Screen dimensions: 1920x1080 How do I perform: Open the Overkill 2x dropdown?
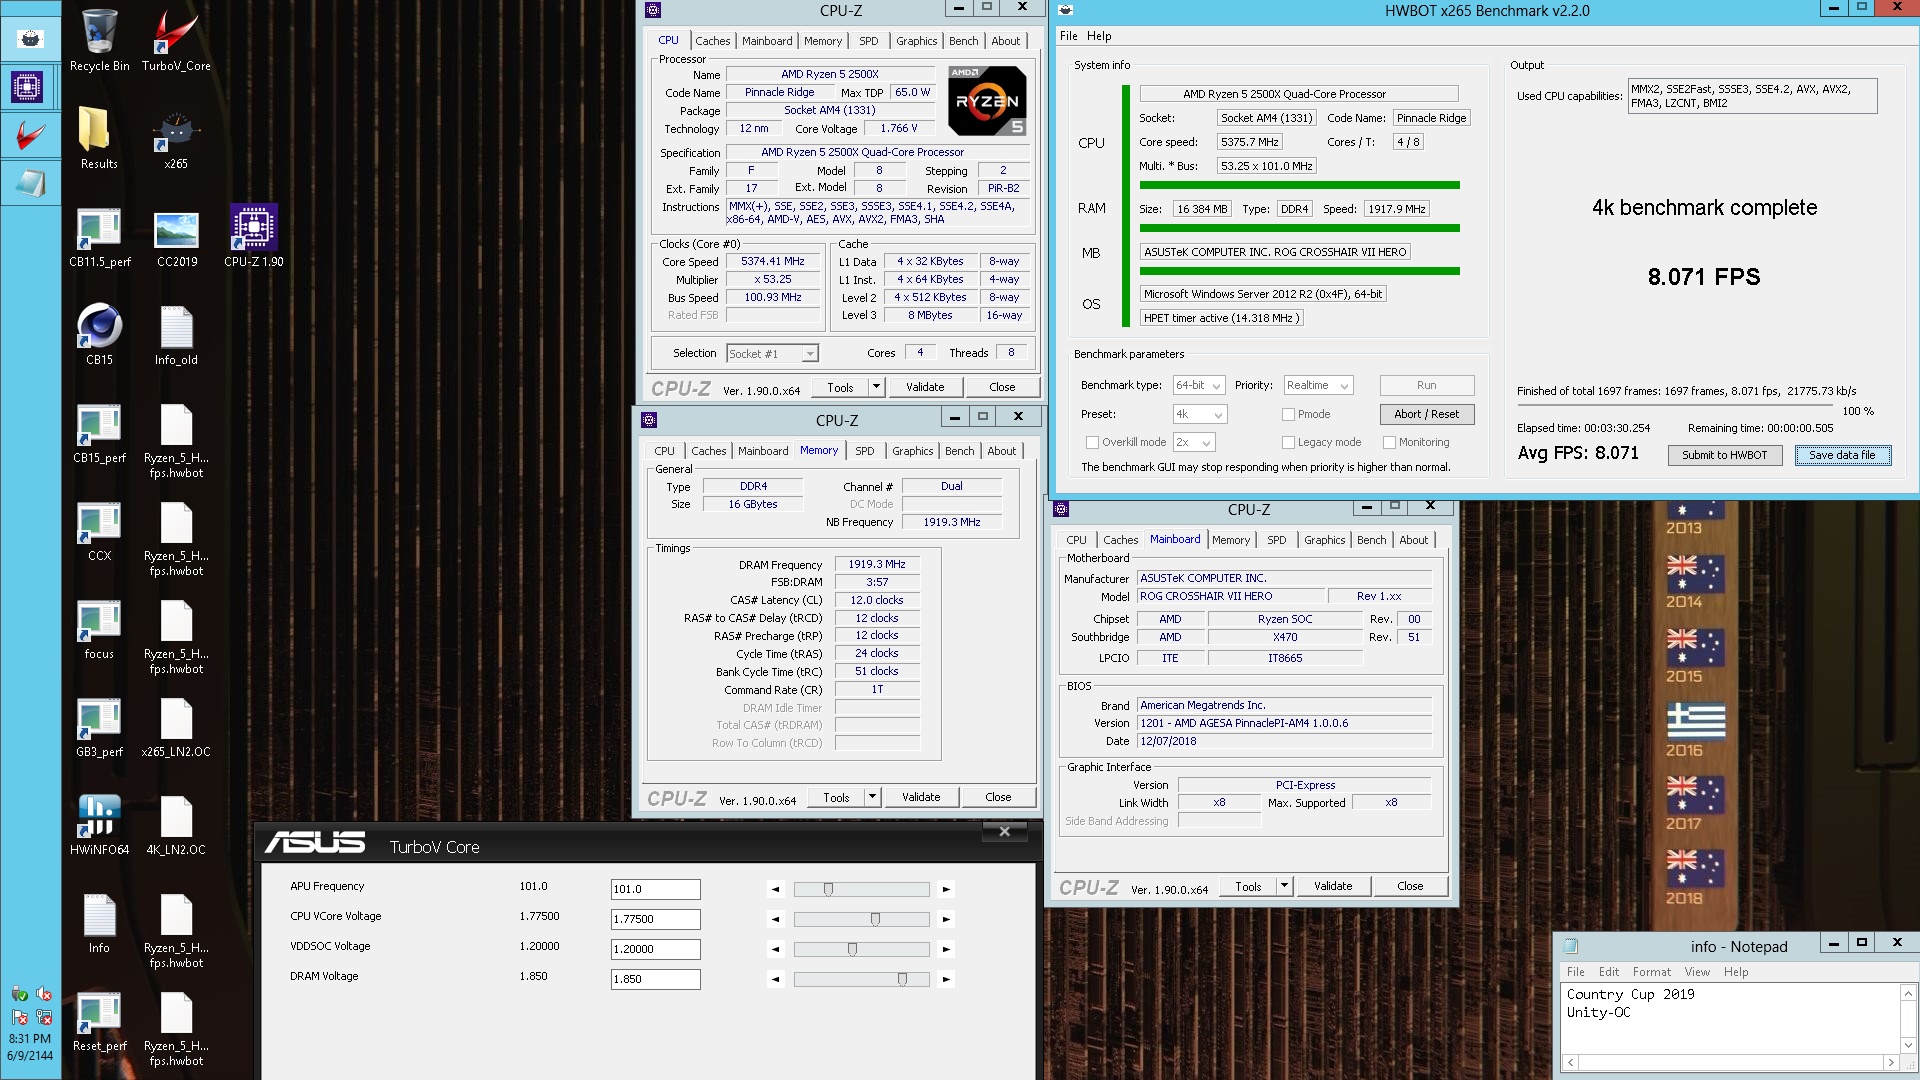click(1193, 442)
